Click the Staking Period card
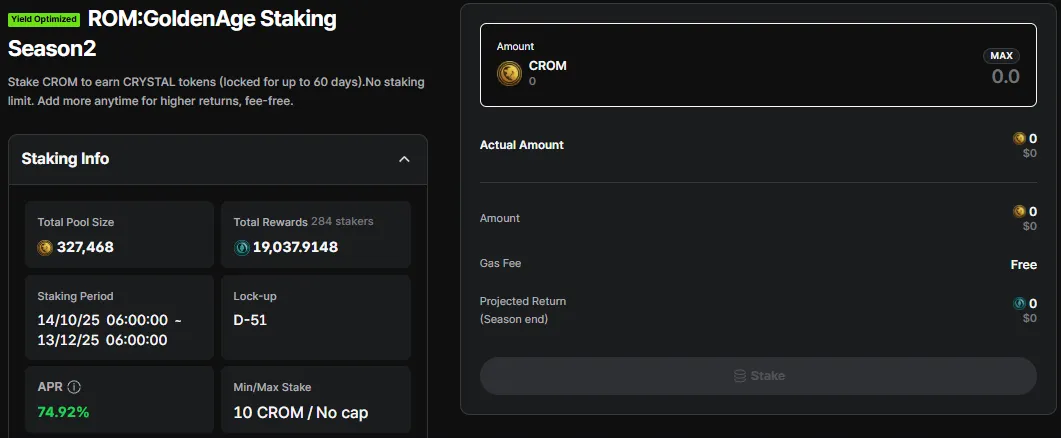The image size is (1061, 438). pos(120,318)
